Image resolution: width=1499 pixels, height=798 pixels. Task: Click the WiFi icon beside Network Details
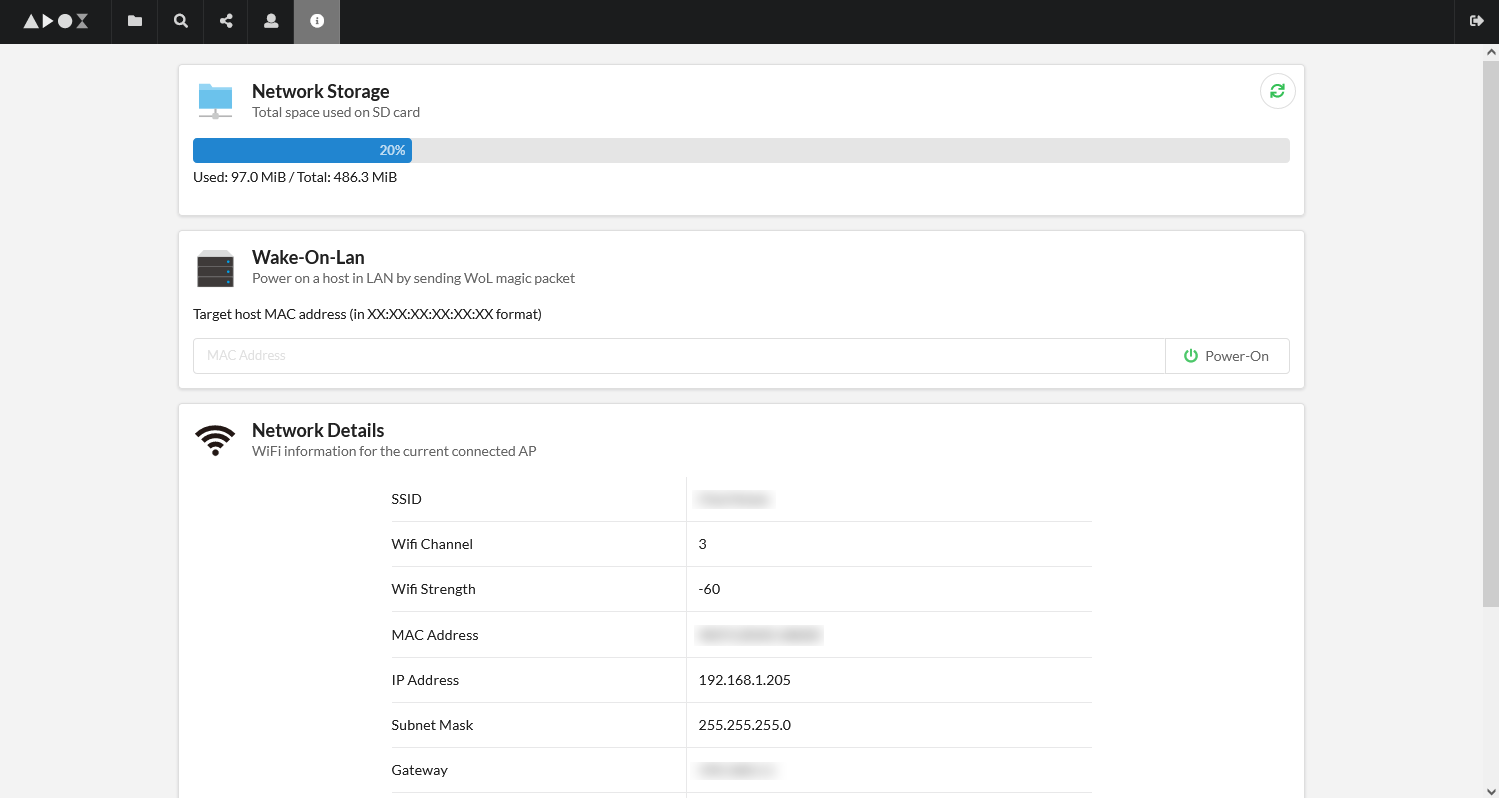(x=215, y=440)
